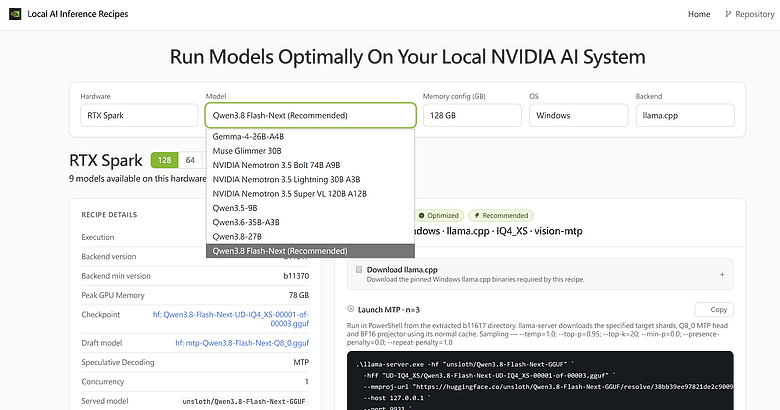Click the Peak GPU Memory value 78 GB
The image size is (780, 410).
click(299, 295)
